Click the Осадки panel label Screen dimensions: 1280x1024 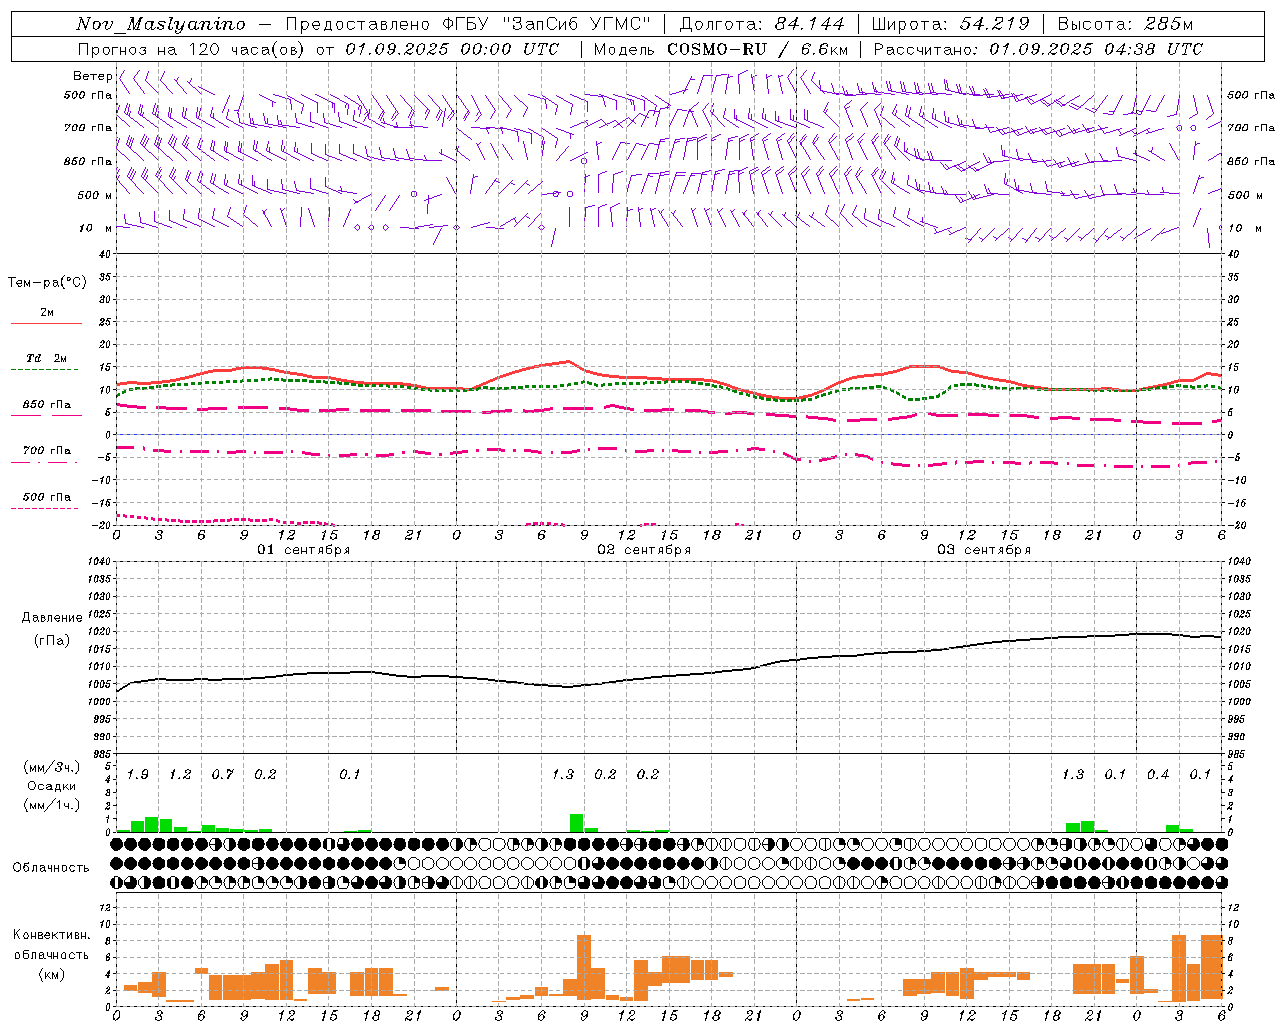[52, 786]
